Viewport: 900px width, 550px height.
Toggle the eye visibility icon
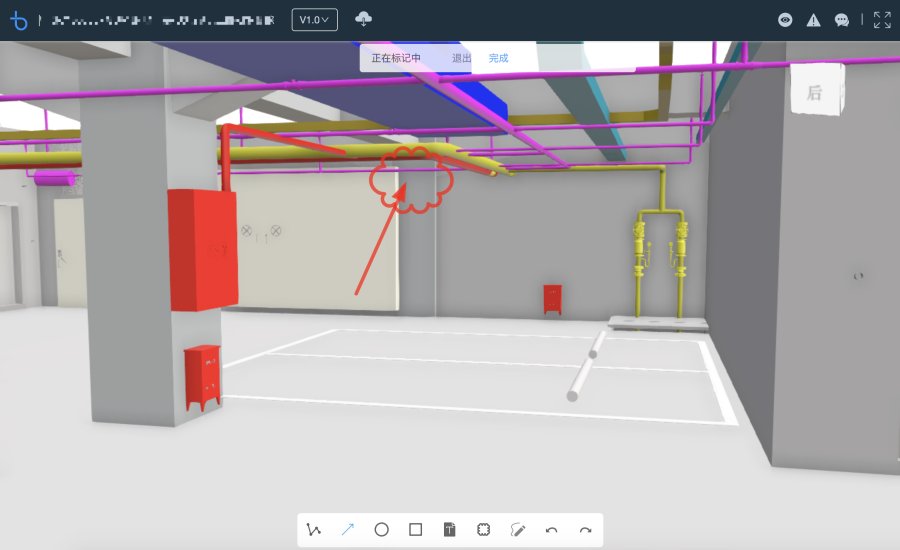pos(786,20)
